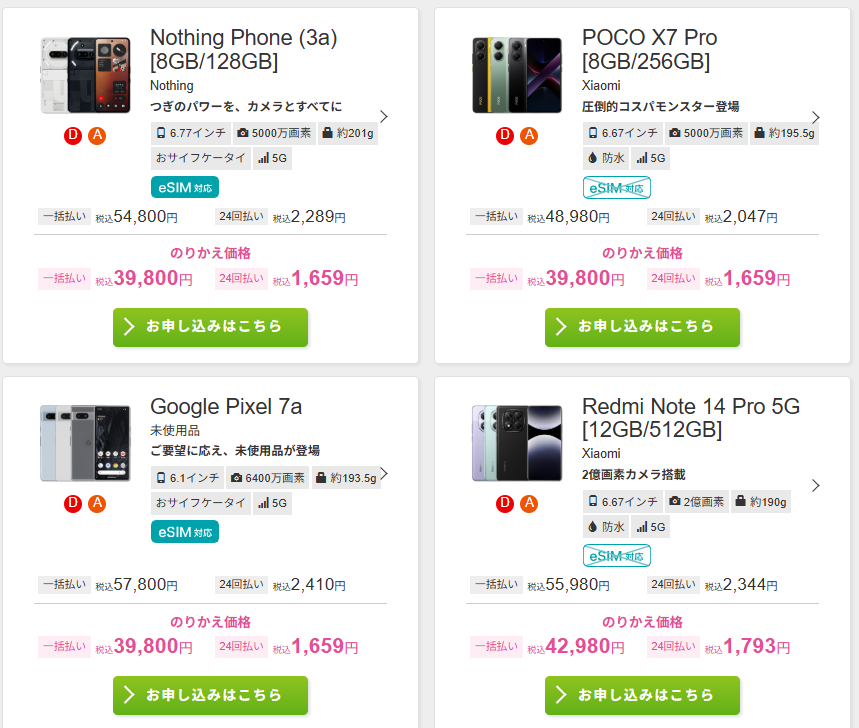
Task: Click crossed-out eSIM badge on POCO X7 Pro
Action: click(617, 187)
